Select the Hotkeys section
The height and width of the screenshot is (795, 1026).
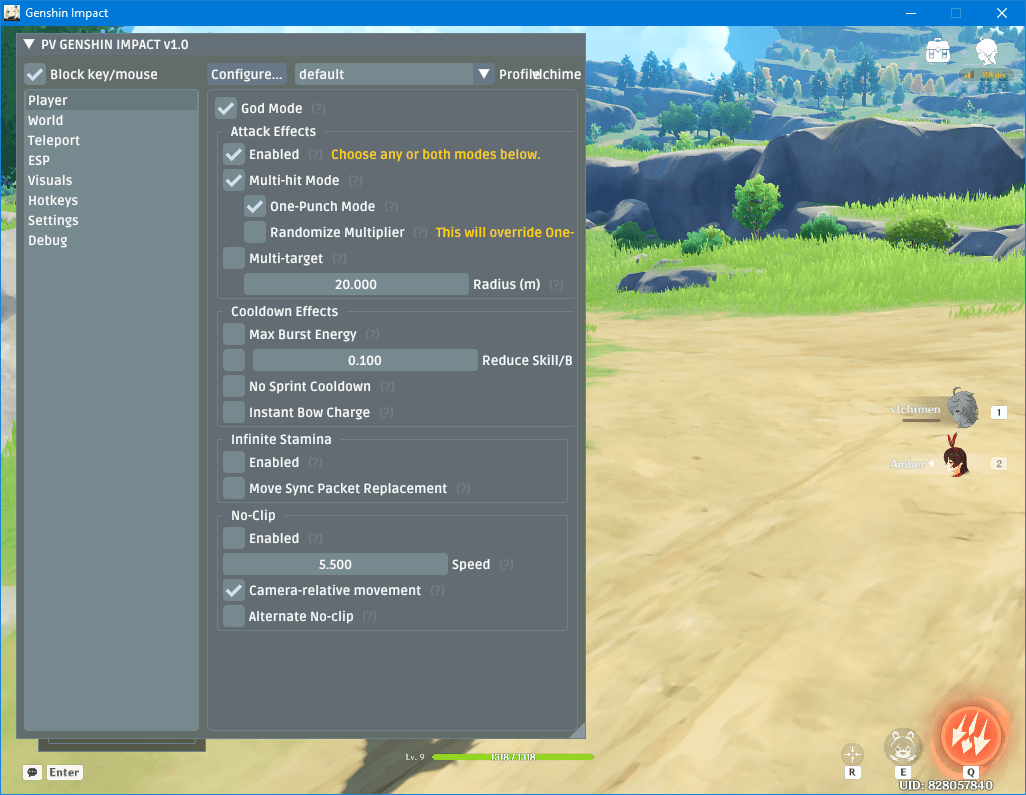(111, 200)
